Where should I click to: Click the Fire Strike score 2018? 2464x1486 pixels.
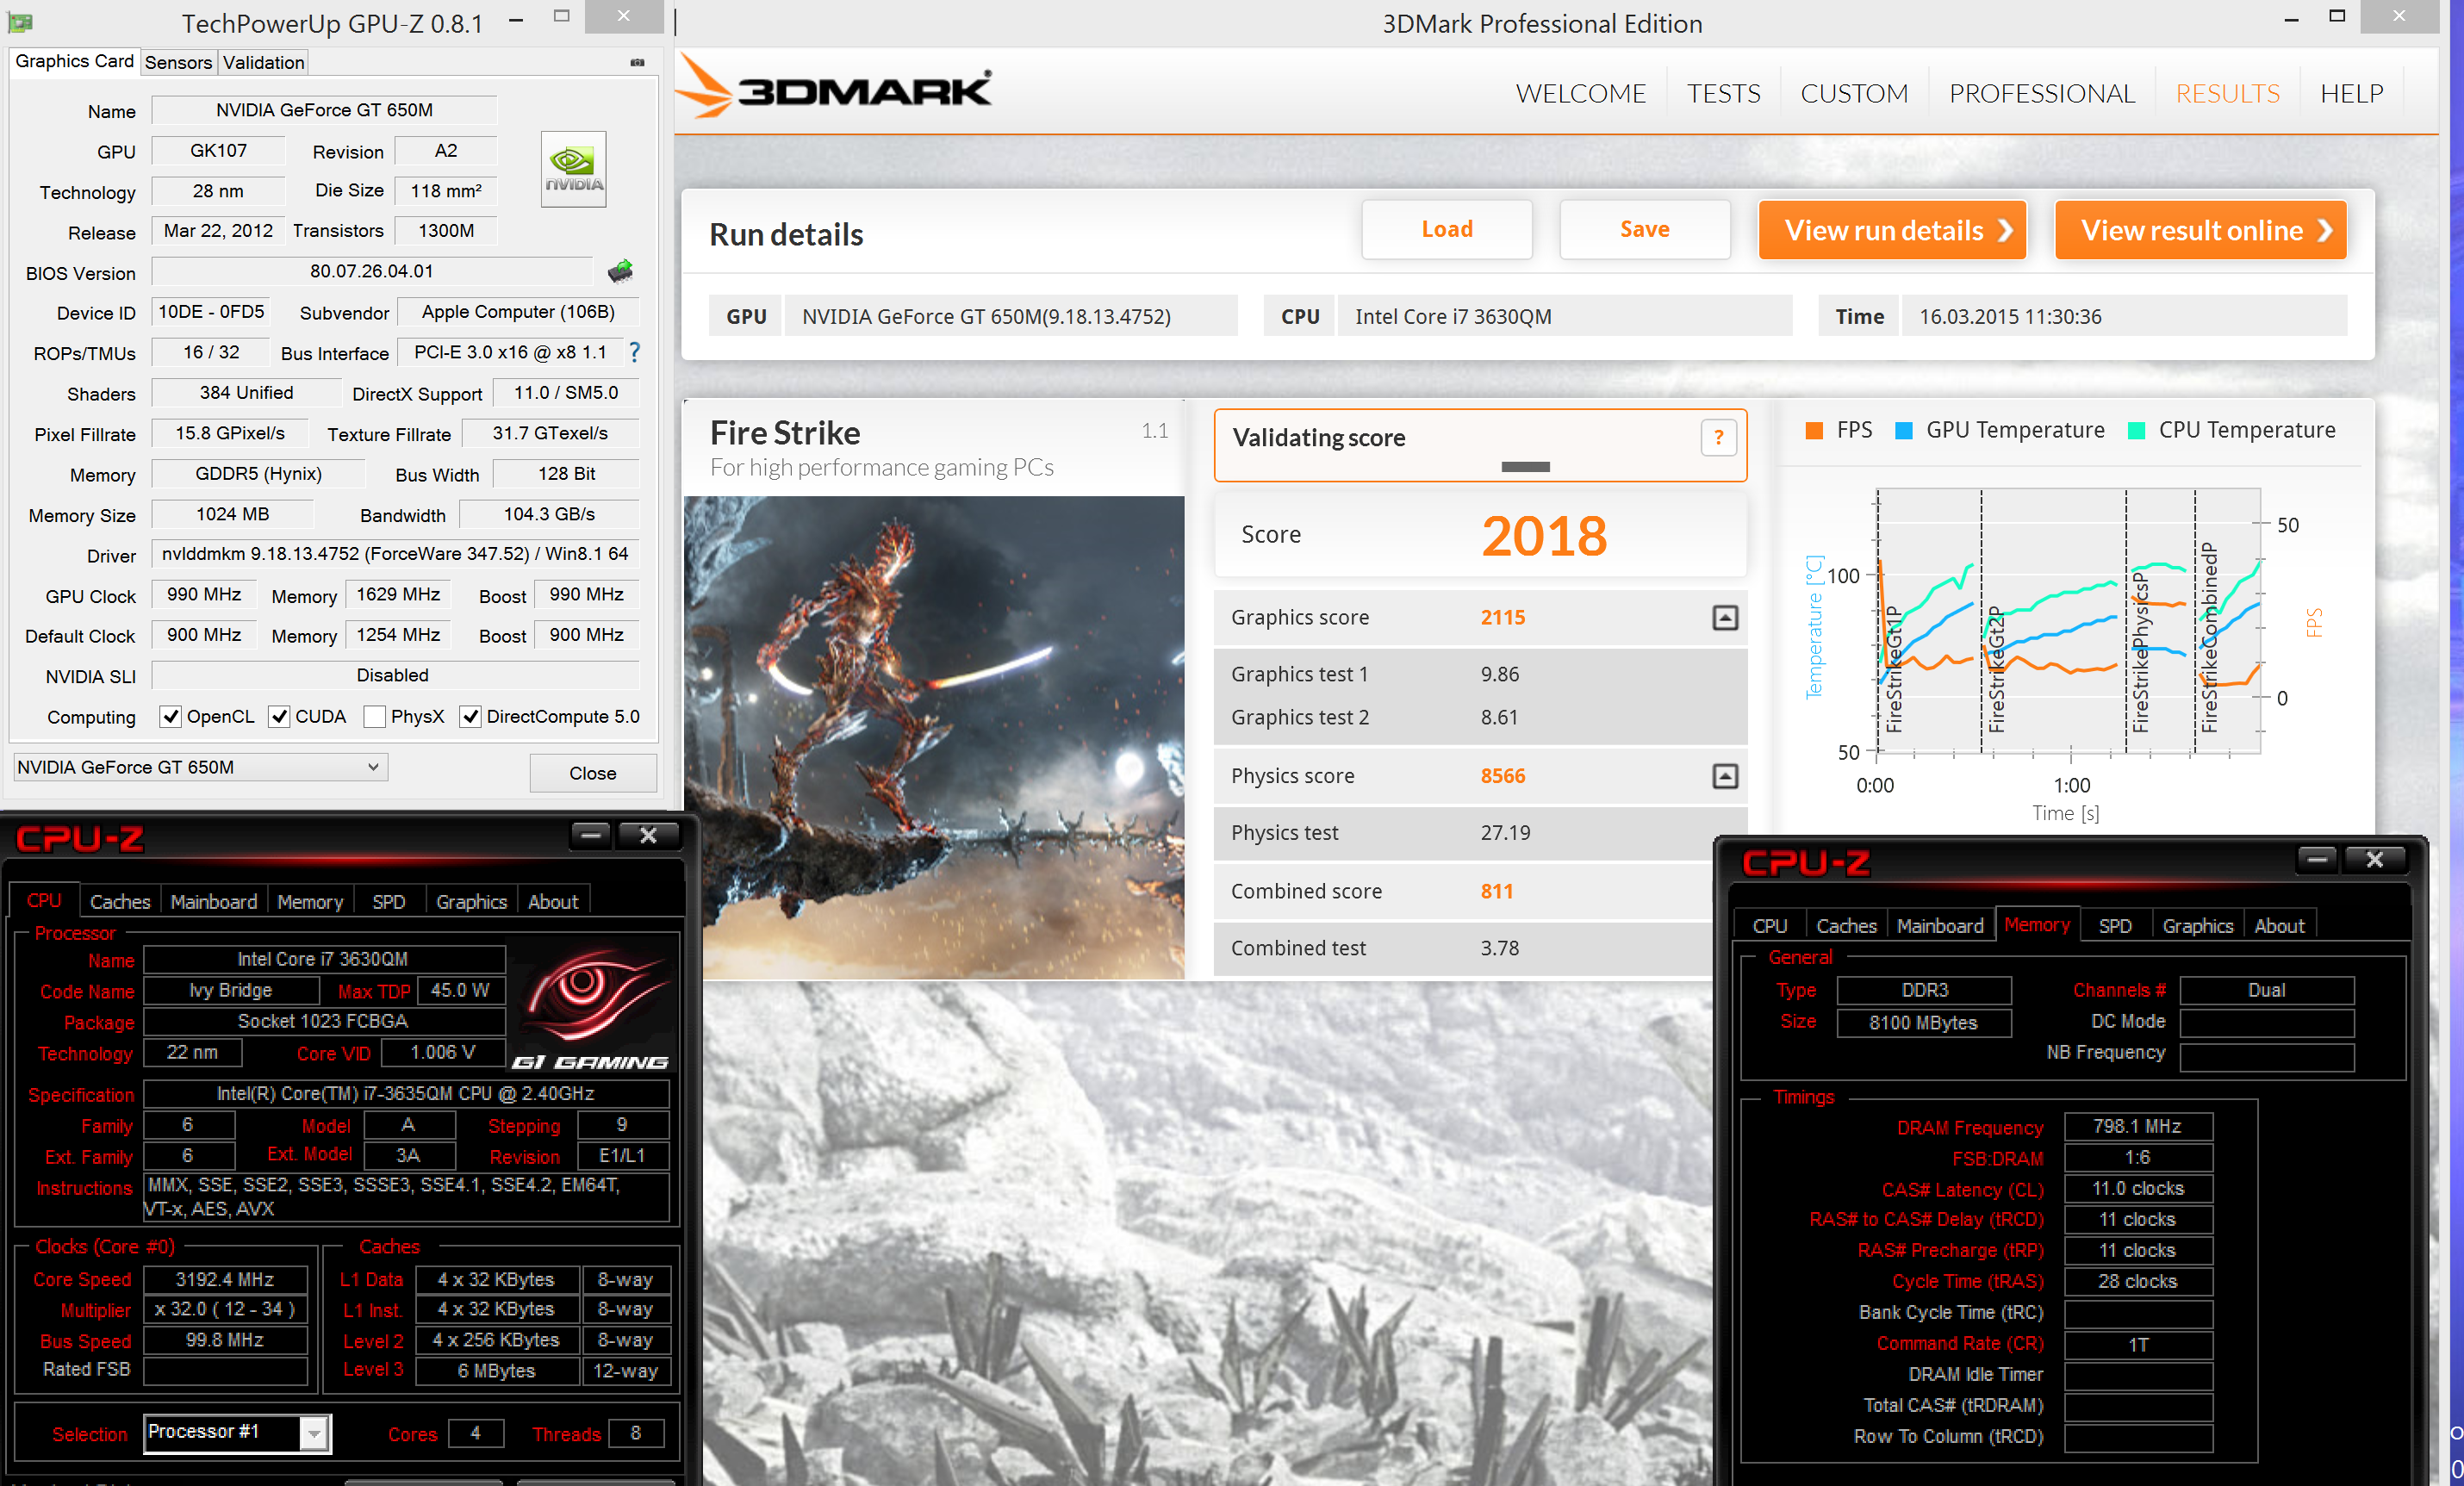coord(1544,535)
